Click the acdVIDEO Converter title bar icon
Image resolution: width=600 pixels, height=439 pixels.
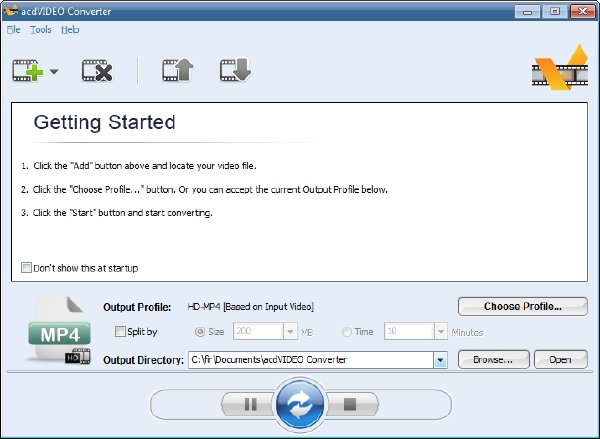10,11
